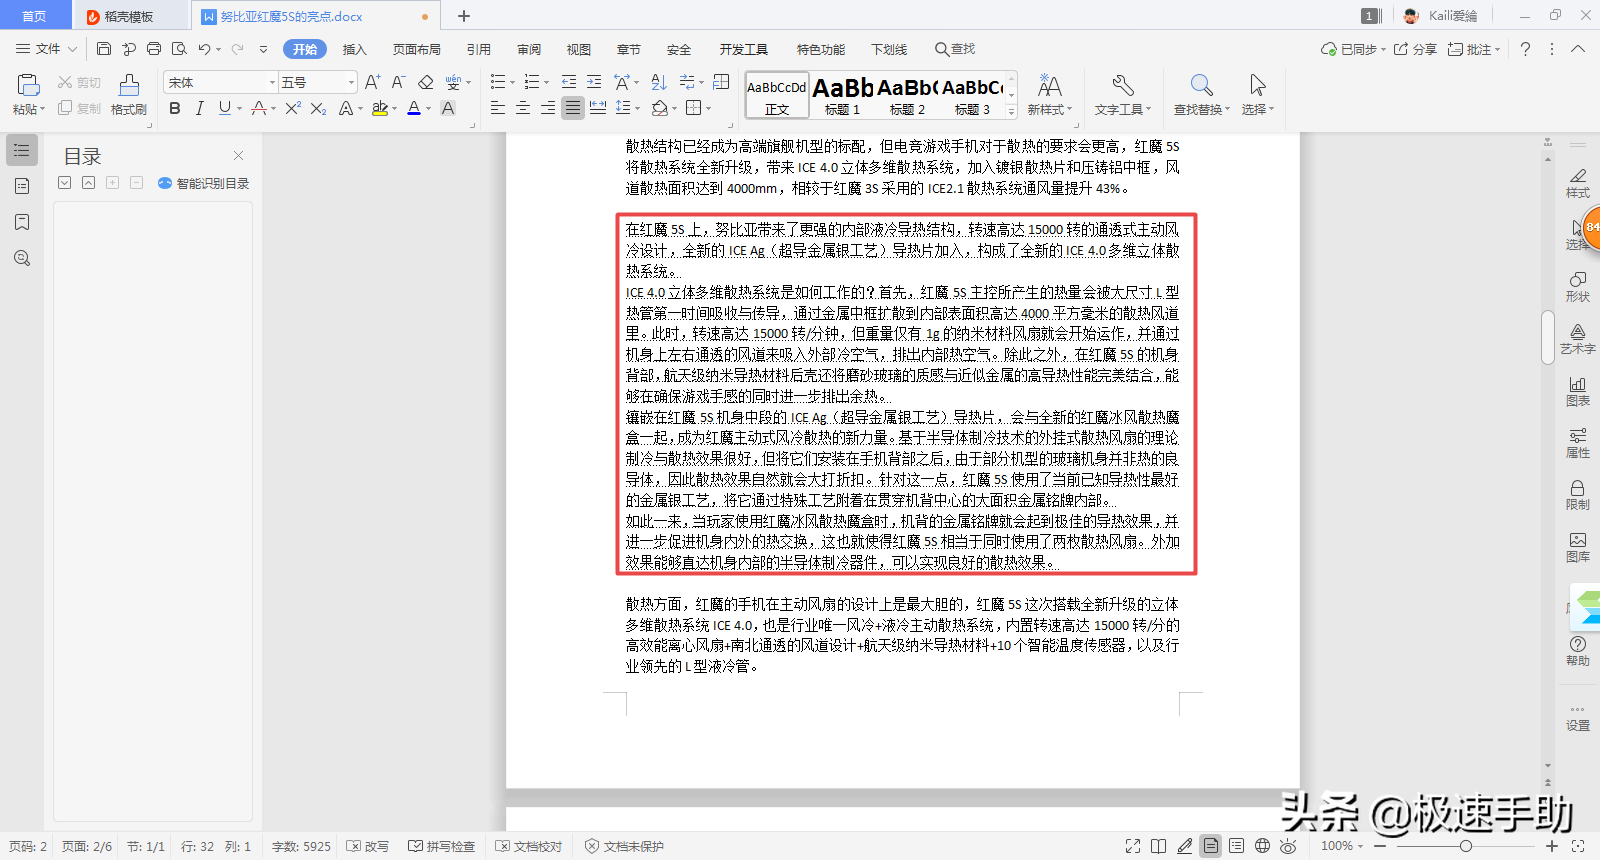This screenshot has width=1600, height=860.
Task: Expand numbered list options arrow
Action: click(546, 83)
